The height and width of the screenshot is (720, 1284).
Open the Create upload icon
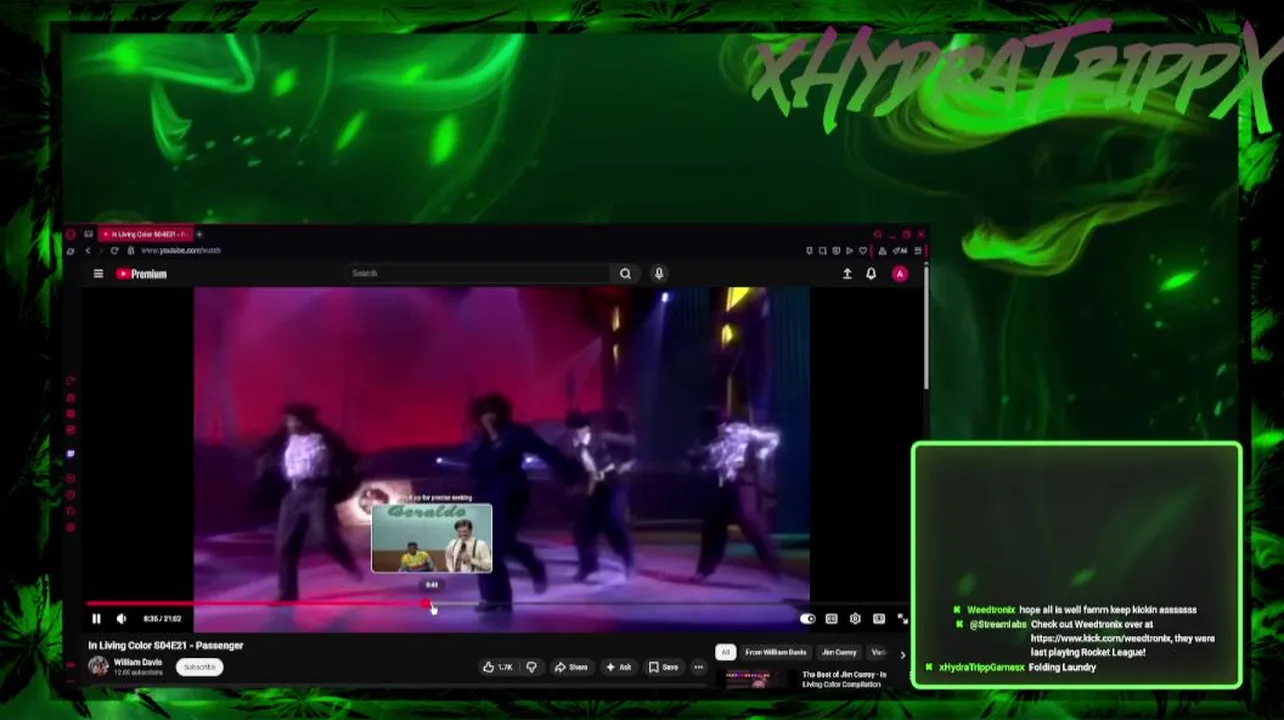tap(847, 274)
